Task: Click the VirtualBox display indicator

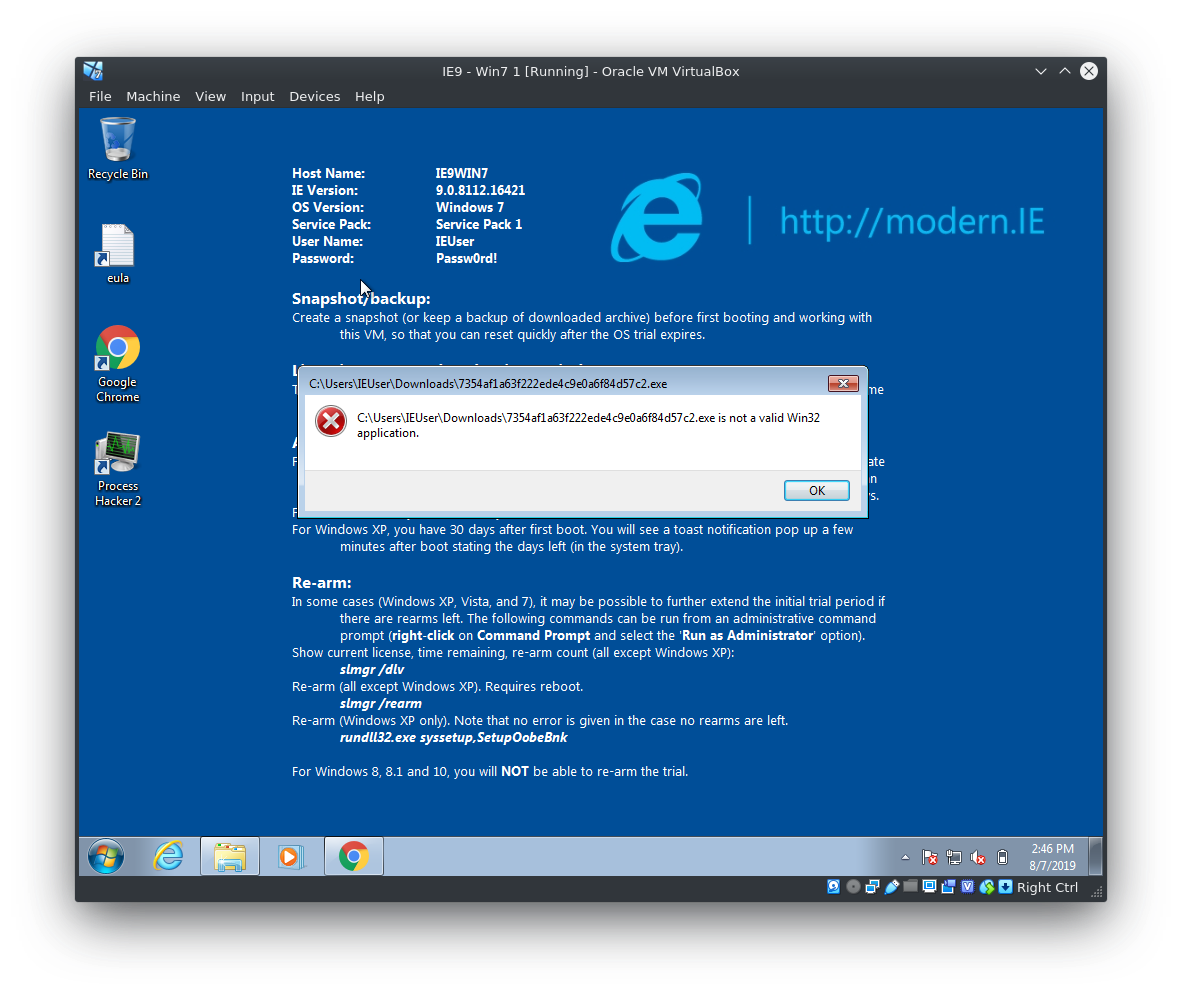Action: click(929, 887)
